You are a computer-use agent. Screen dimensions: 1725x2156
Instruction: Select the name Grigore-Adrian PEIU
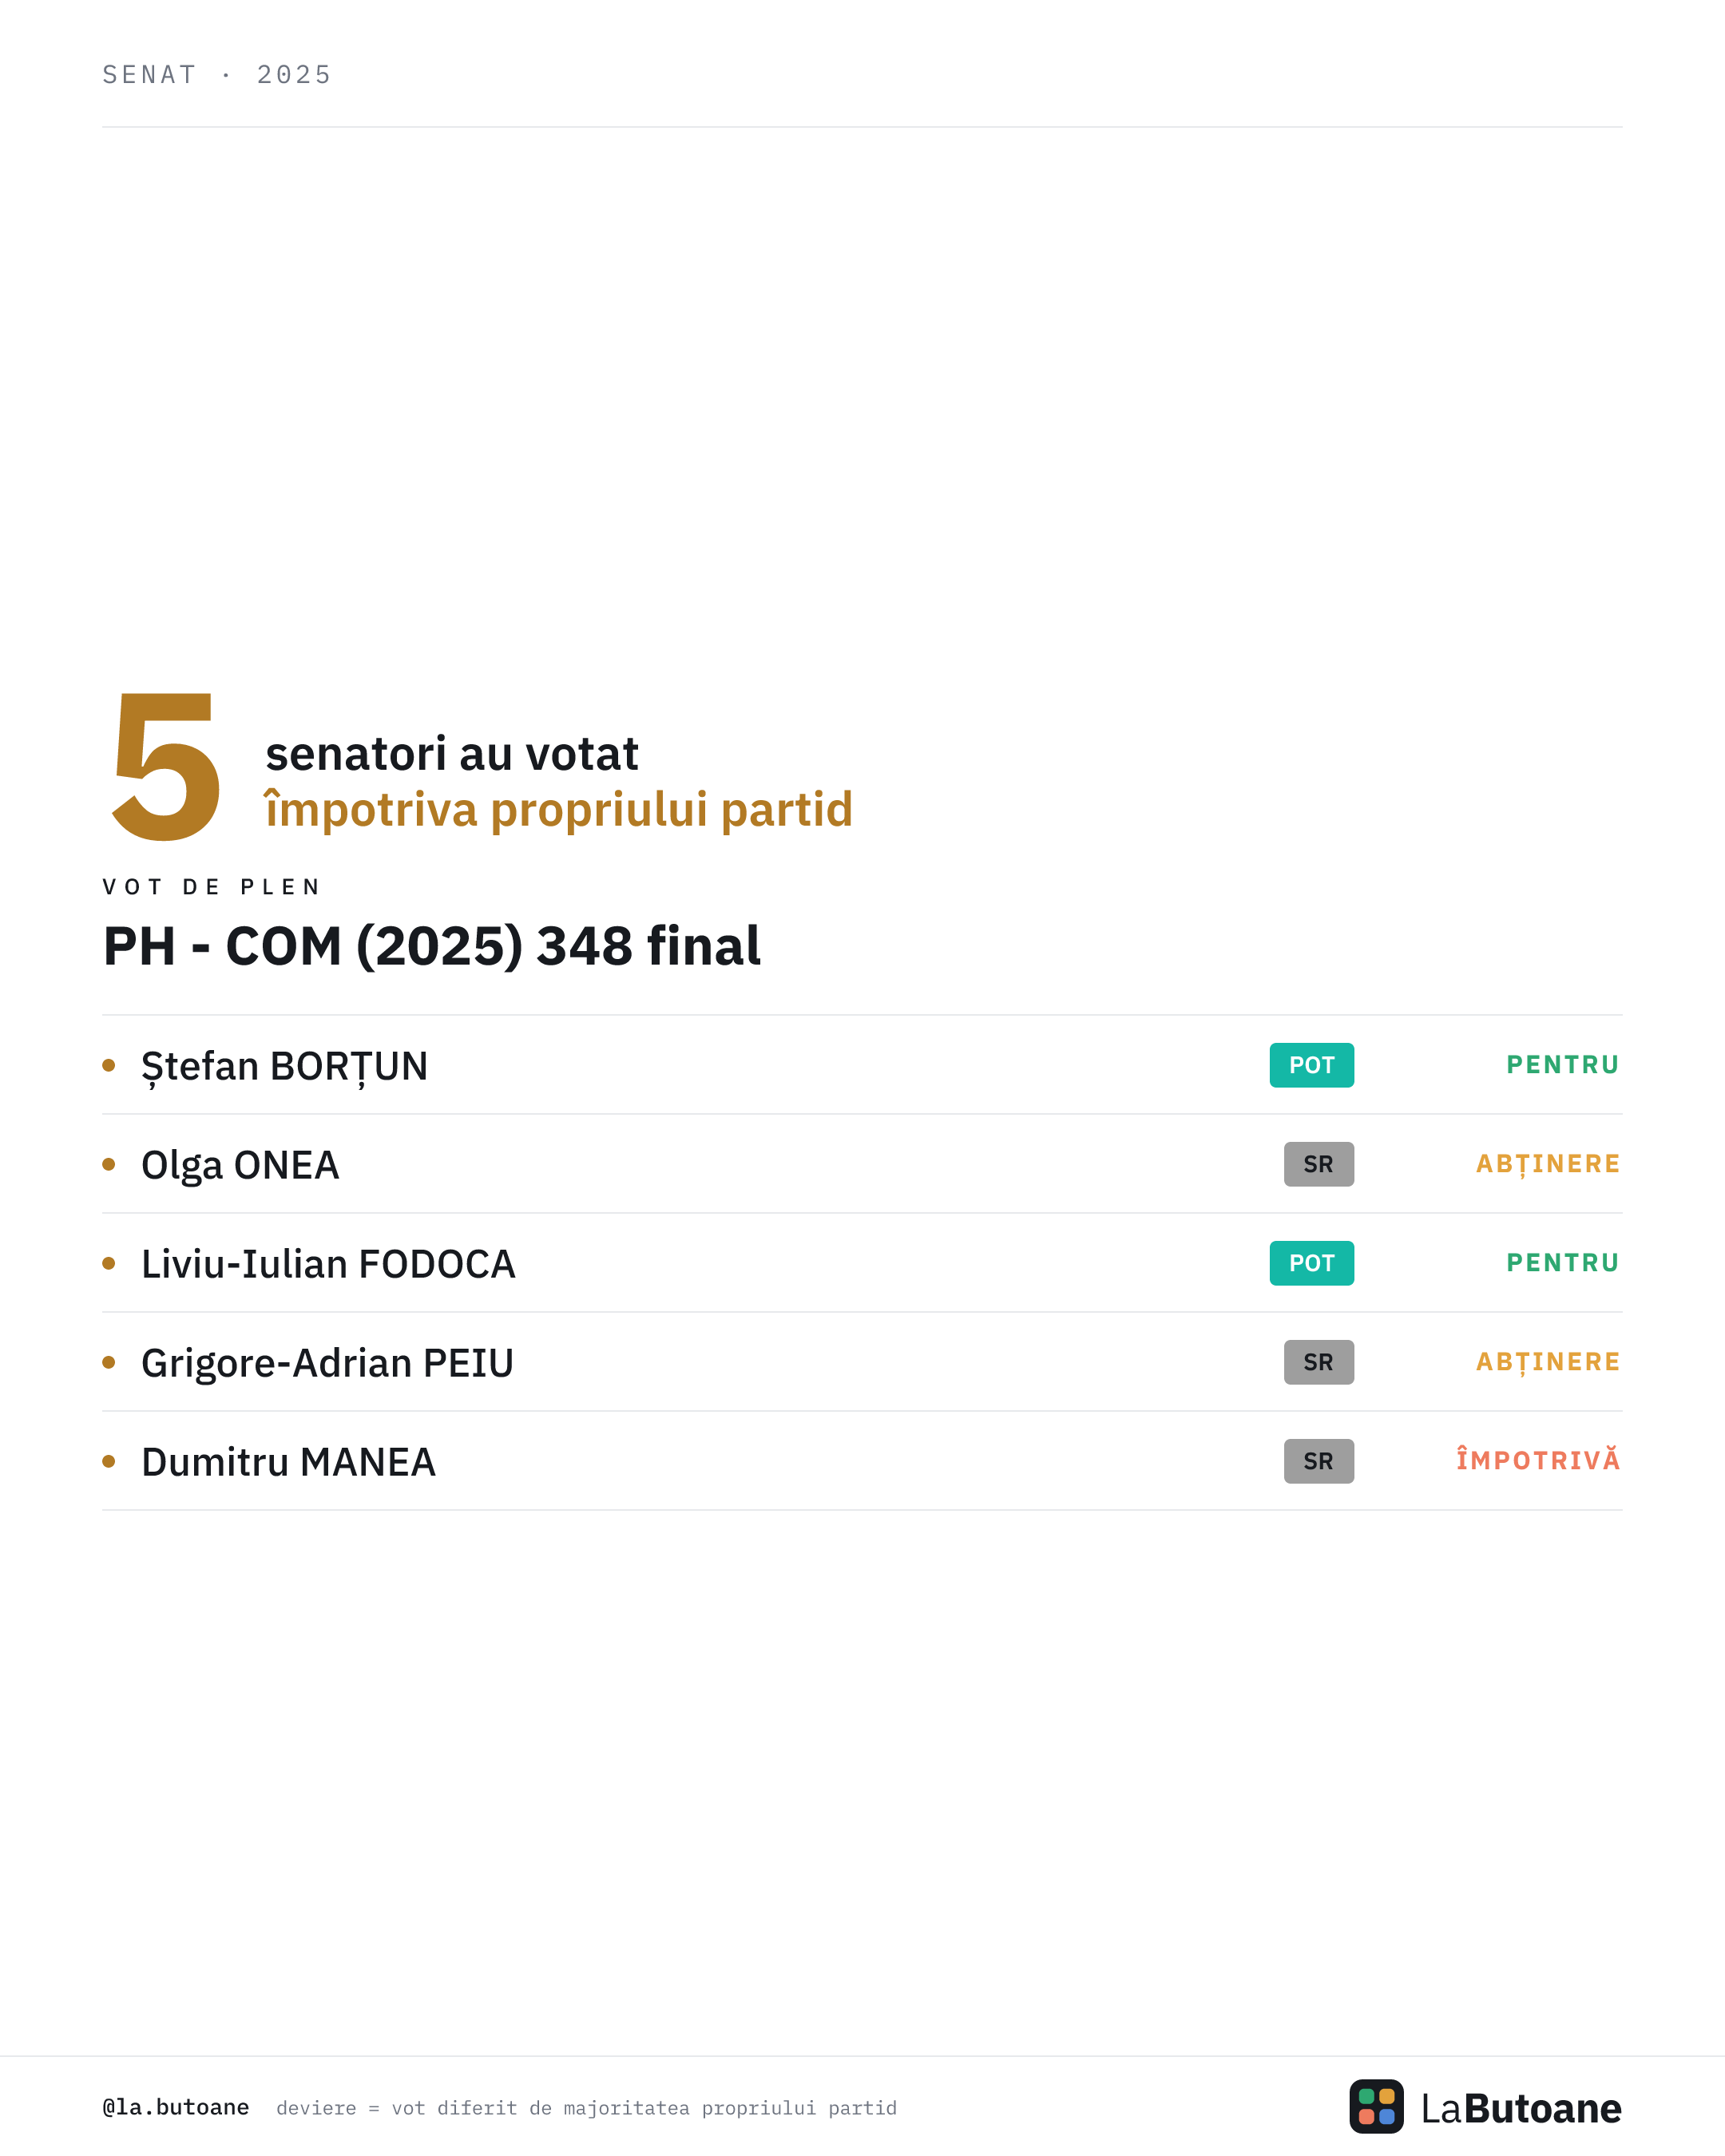point(327,1363)
